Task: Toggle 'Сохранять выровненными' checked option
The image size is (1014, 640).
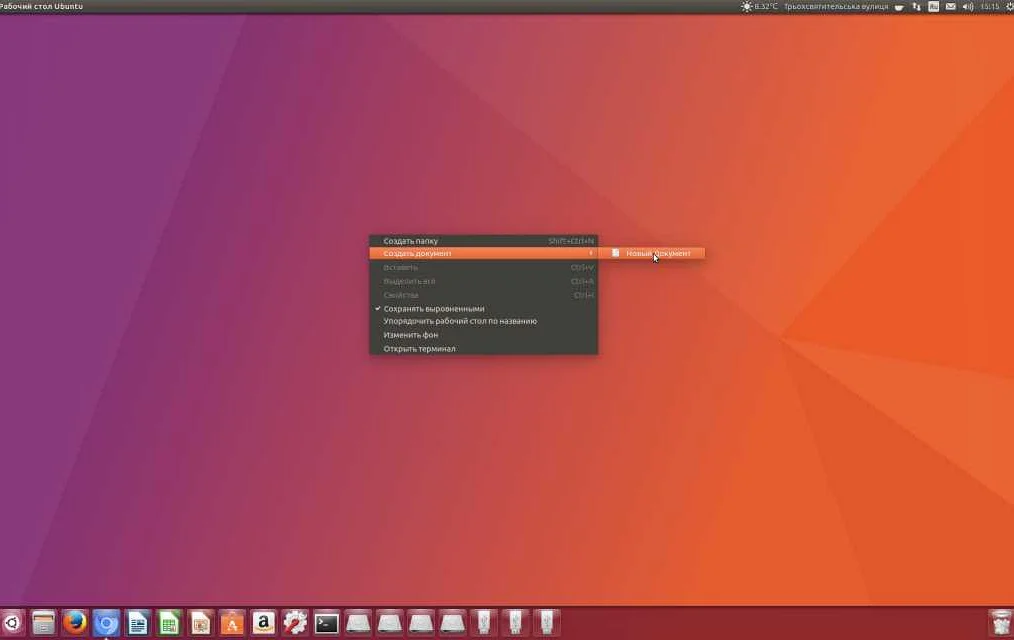Action: pyautogui.click(x=434, y=309)
